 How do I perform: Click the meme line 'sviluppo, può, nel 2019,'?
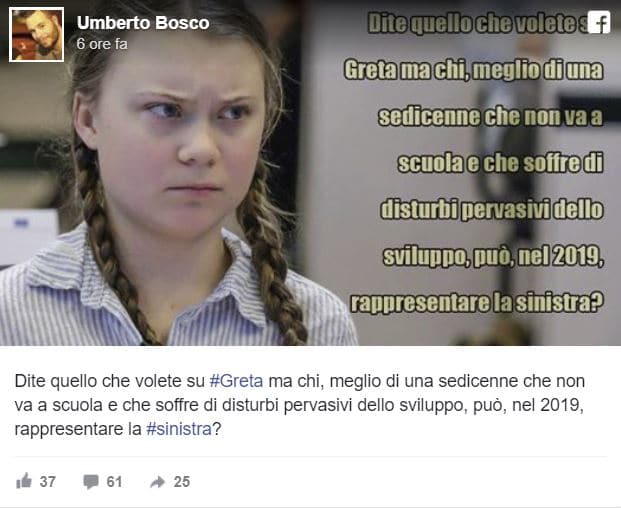click(x=493, y=257)
